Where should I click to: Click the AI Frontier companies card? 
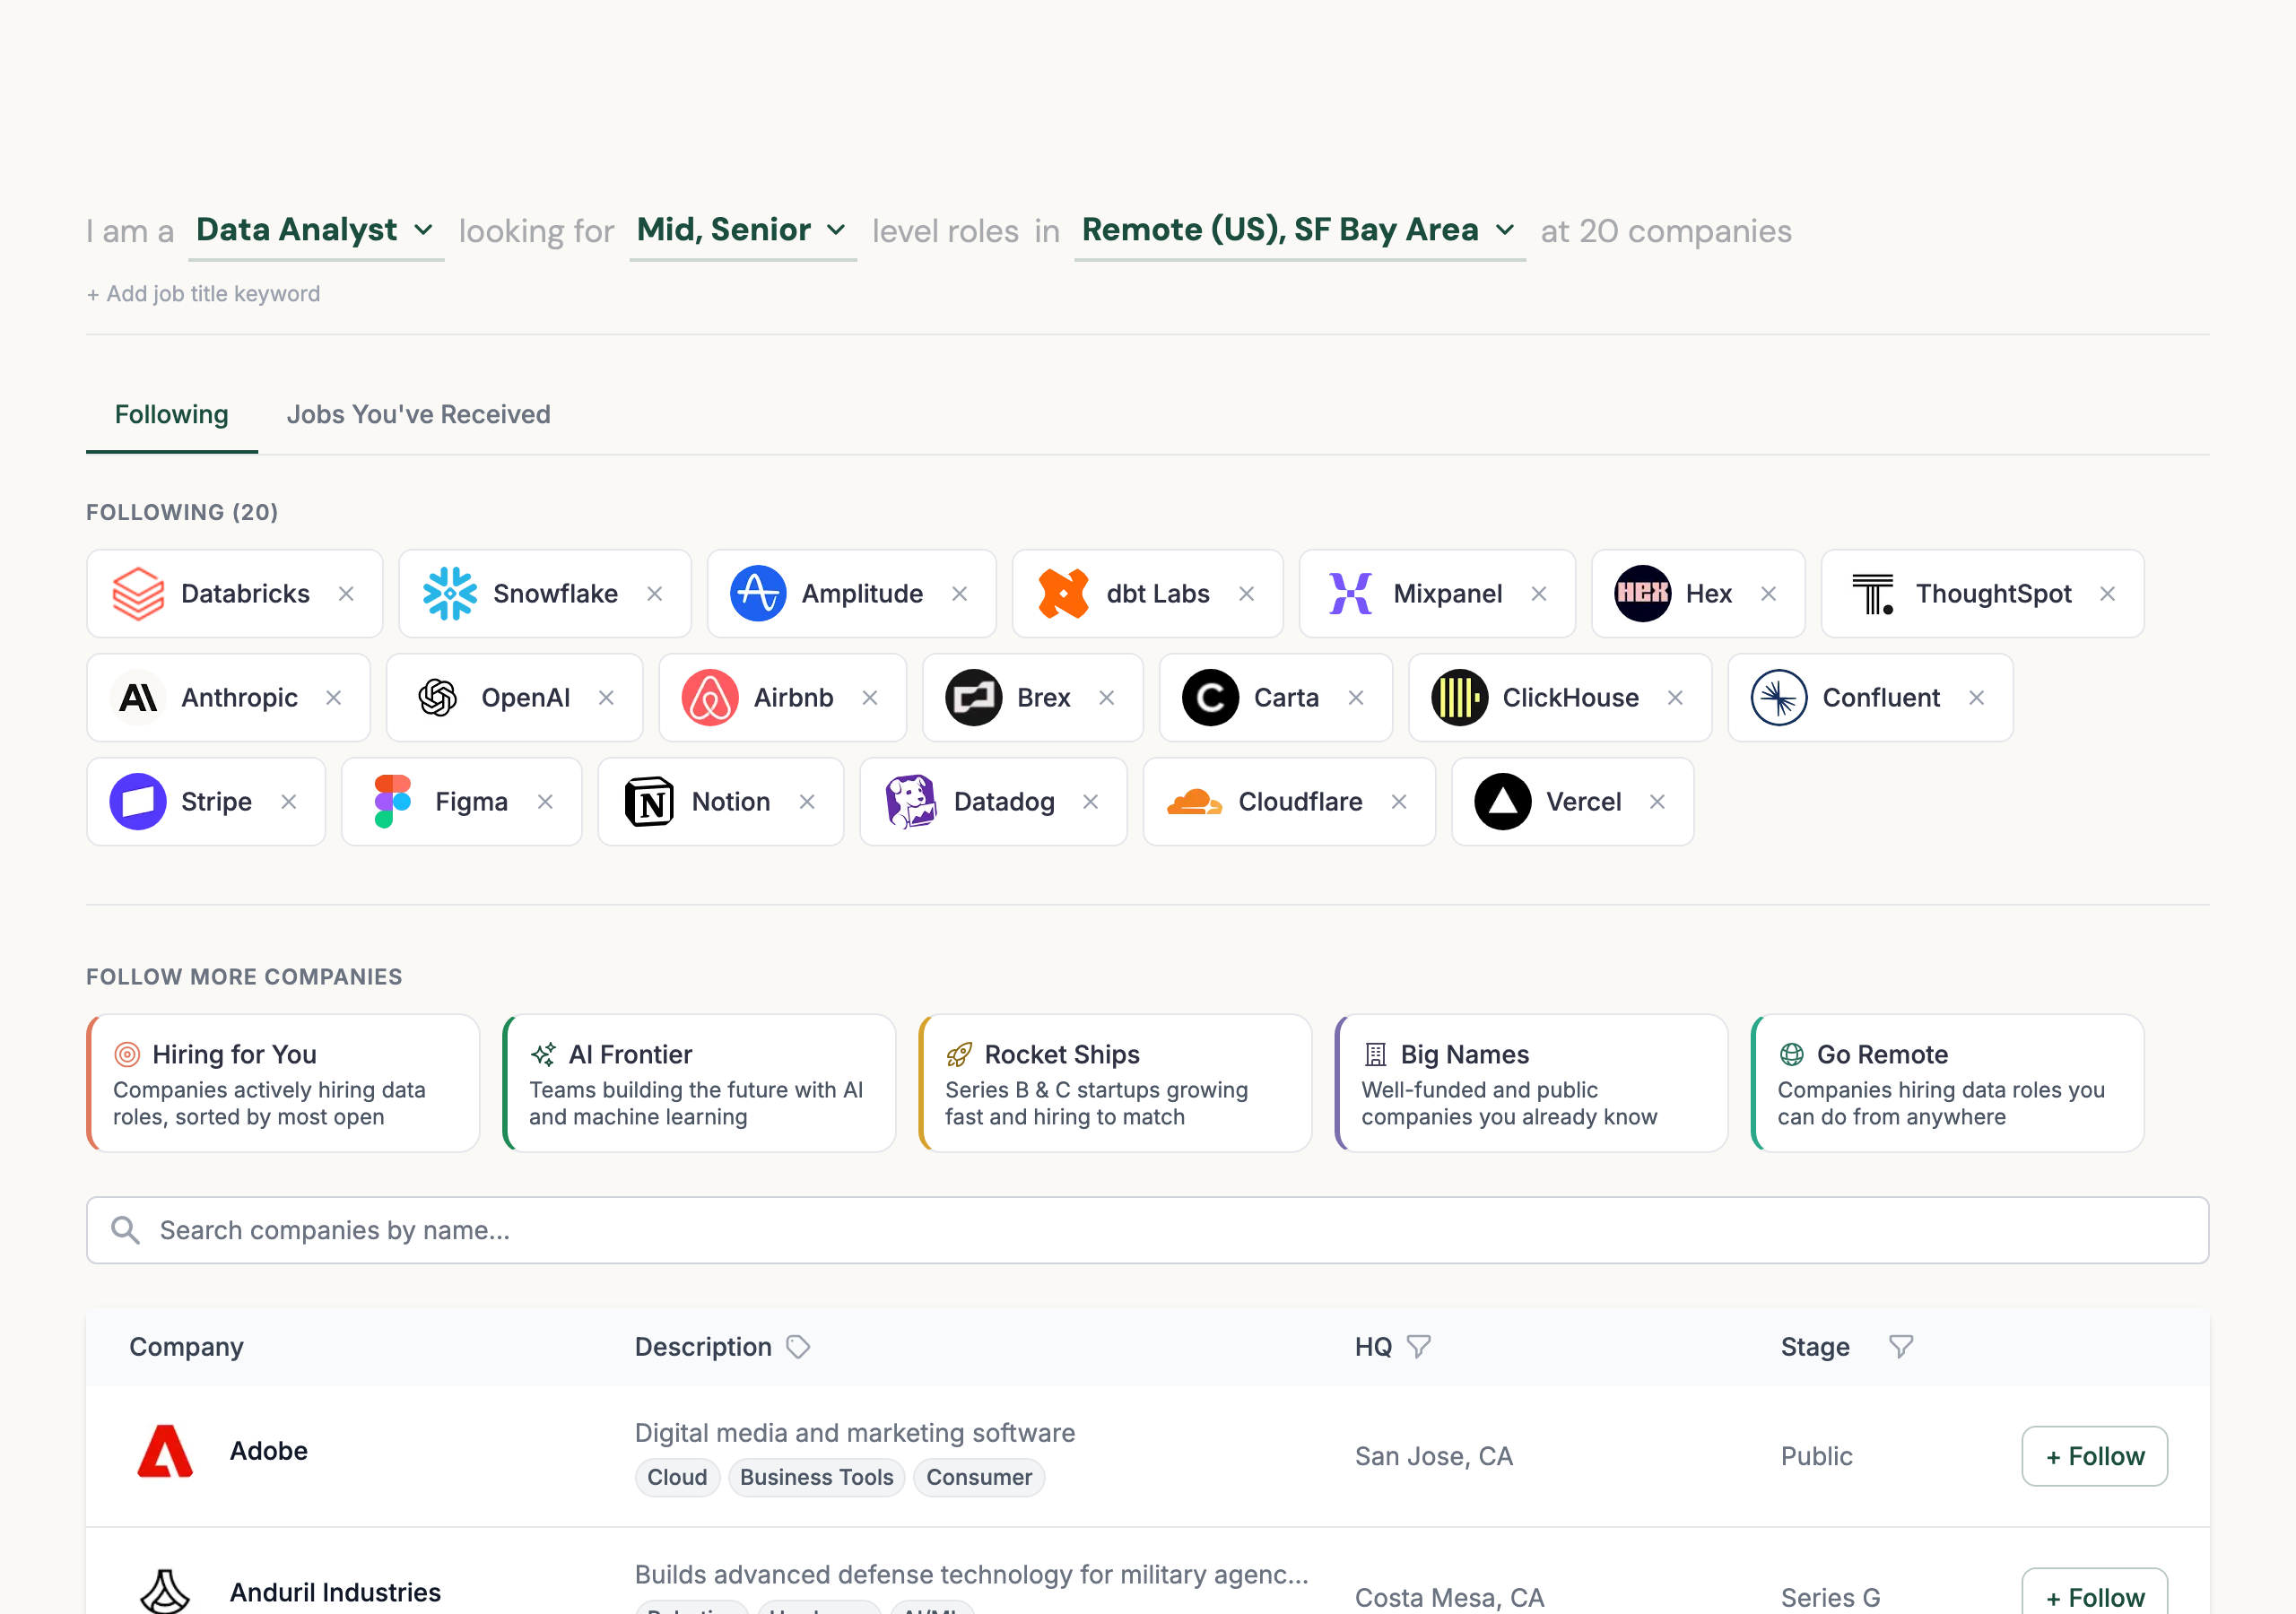(699, 1083)
